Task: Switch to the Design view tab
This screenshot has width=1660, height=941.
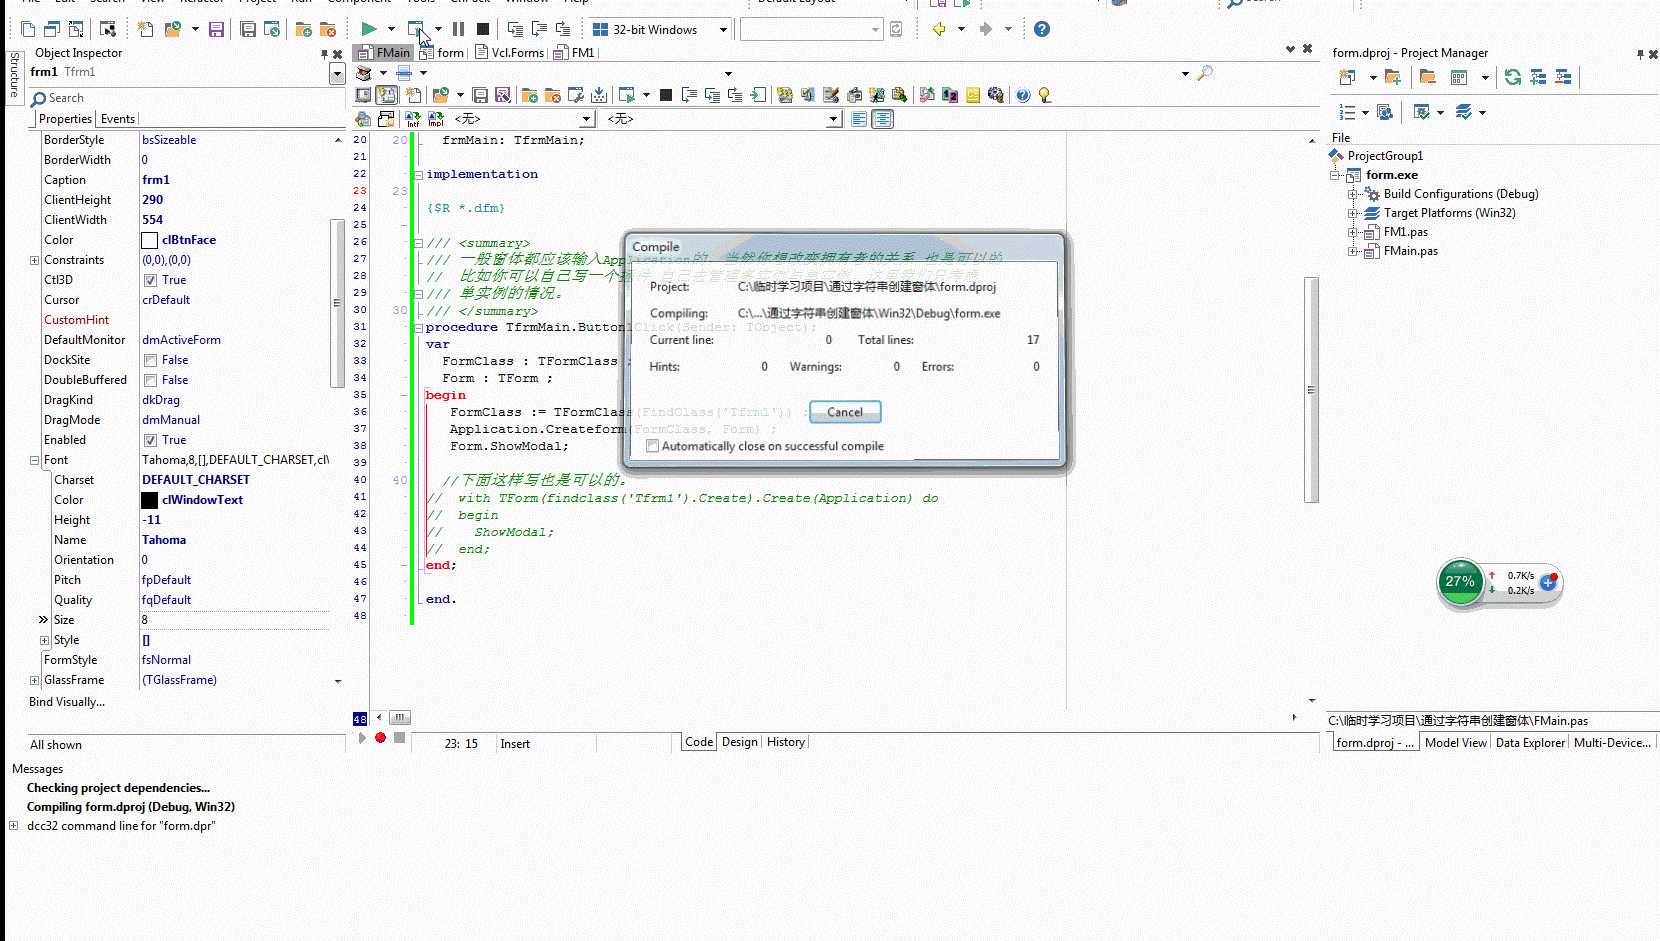Action: pyautogui.click(x=740, y=742)
